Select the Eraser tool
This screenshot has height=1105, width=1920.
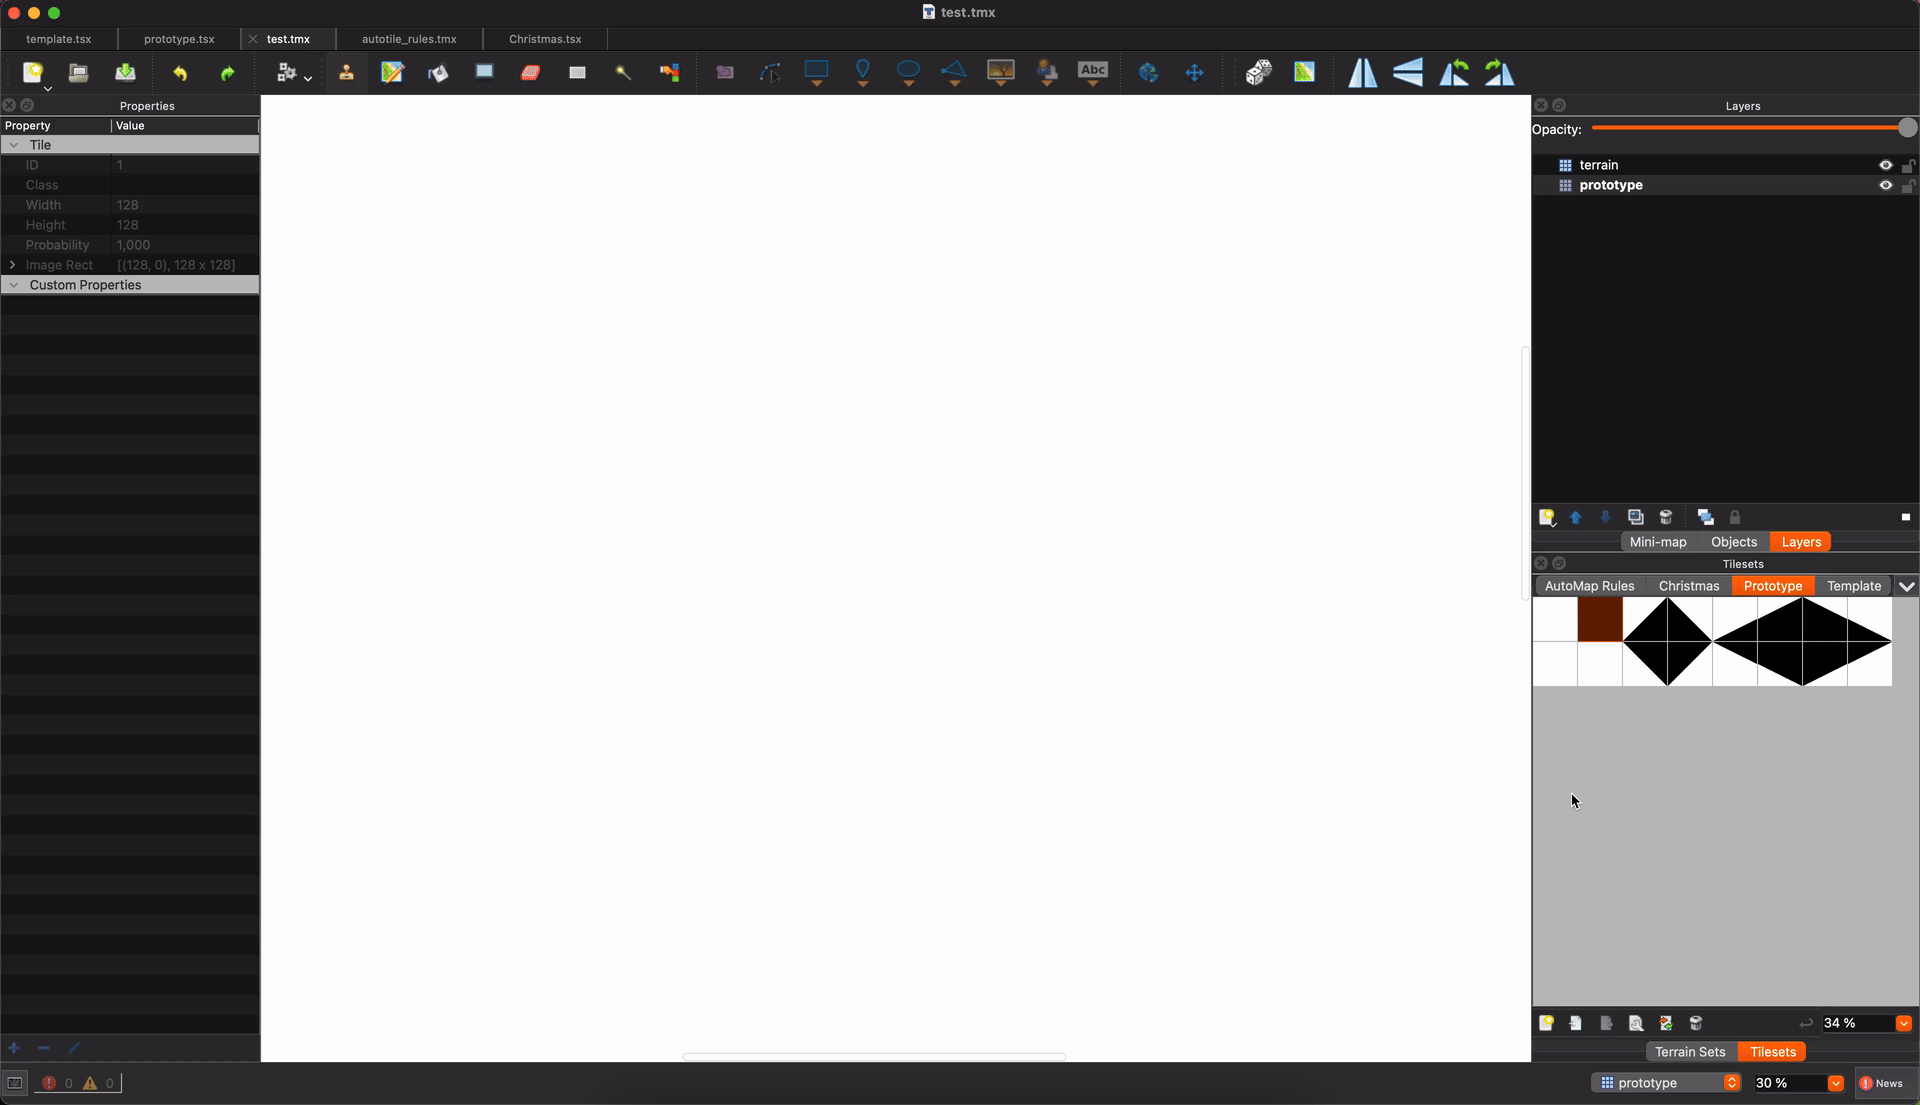click(530, 72)
